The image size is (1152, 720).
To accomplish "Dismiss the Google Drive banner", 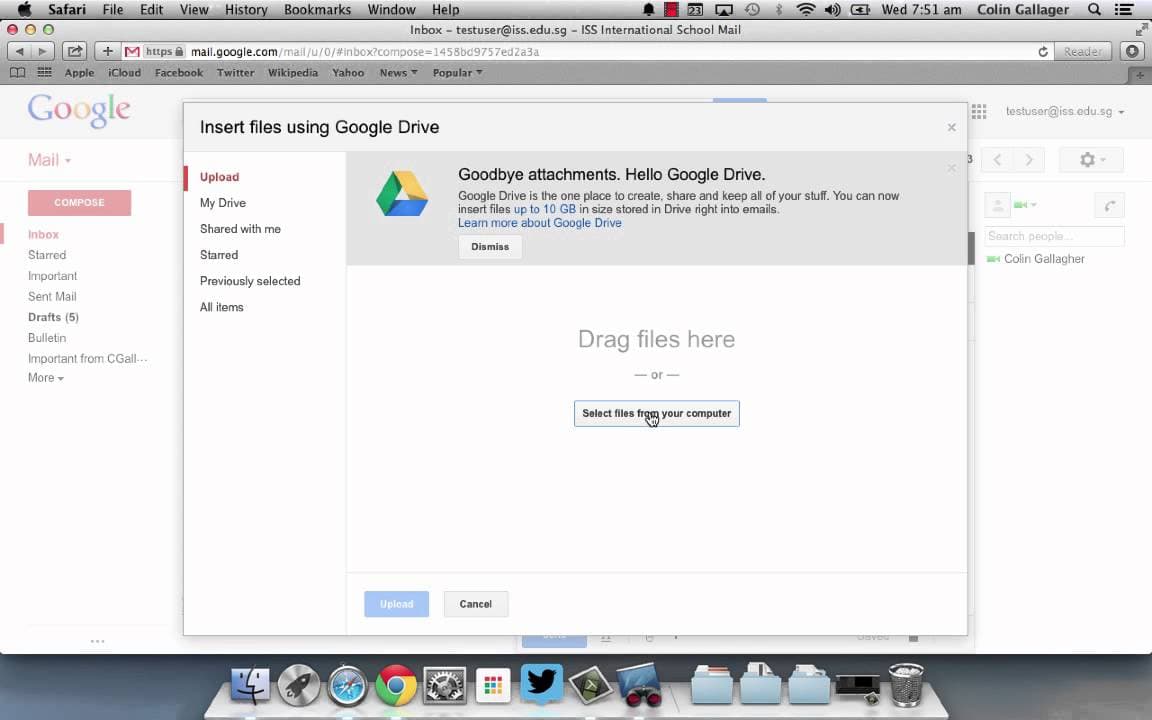I will tap(490, 247).
